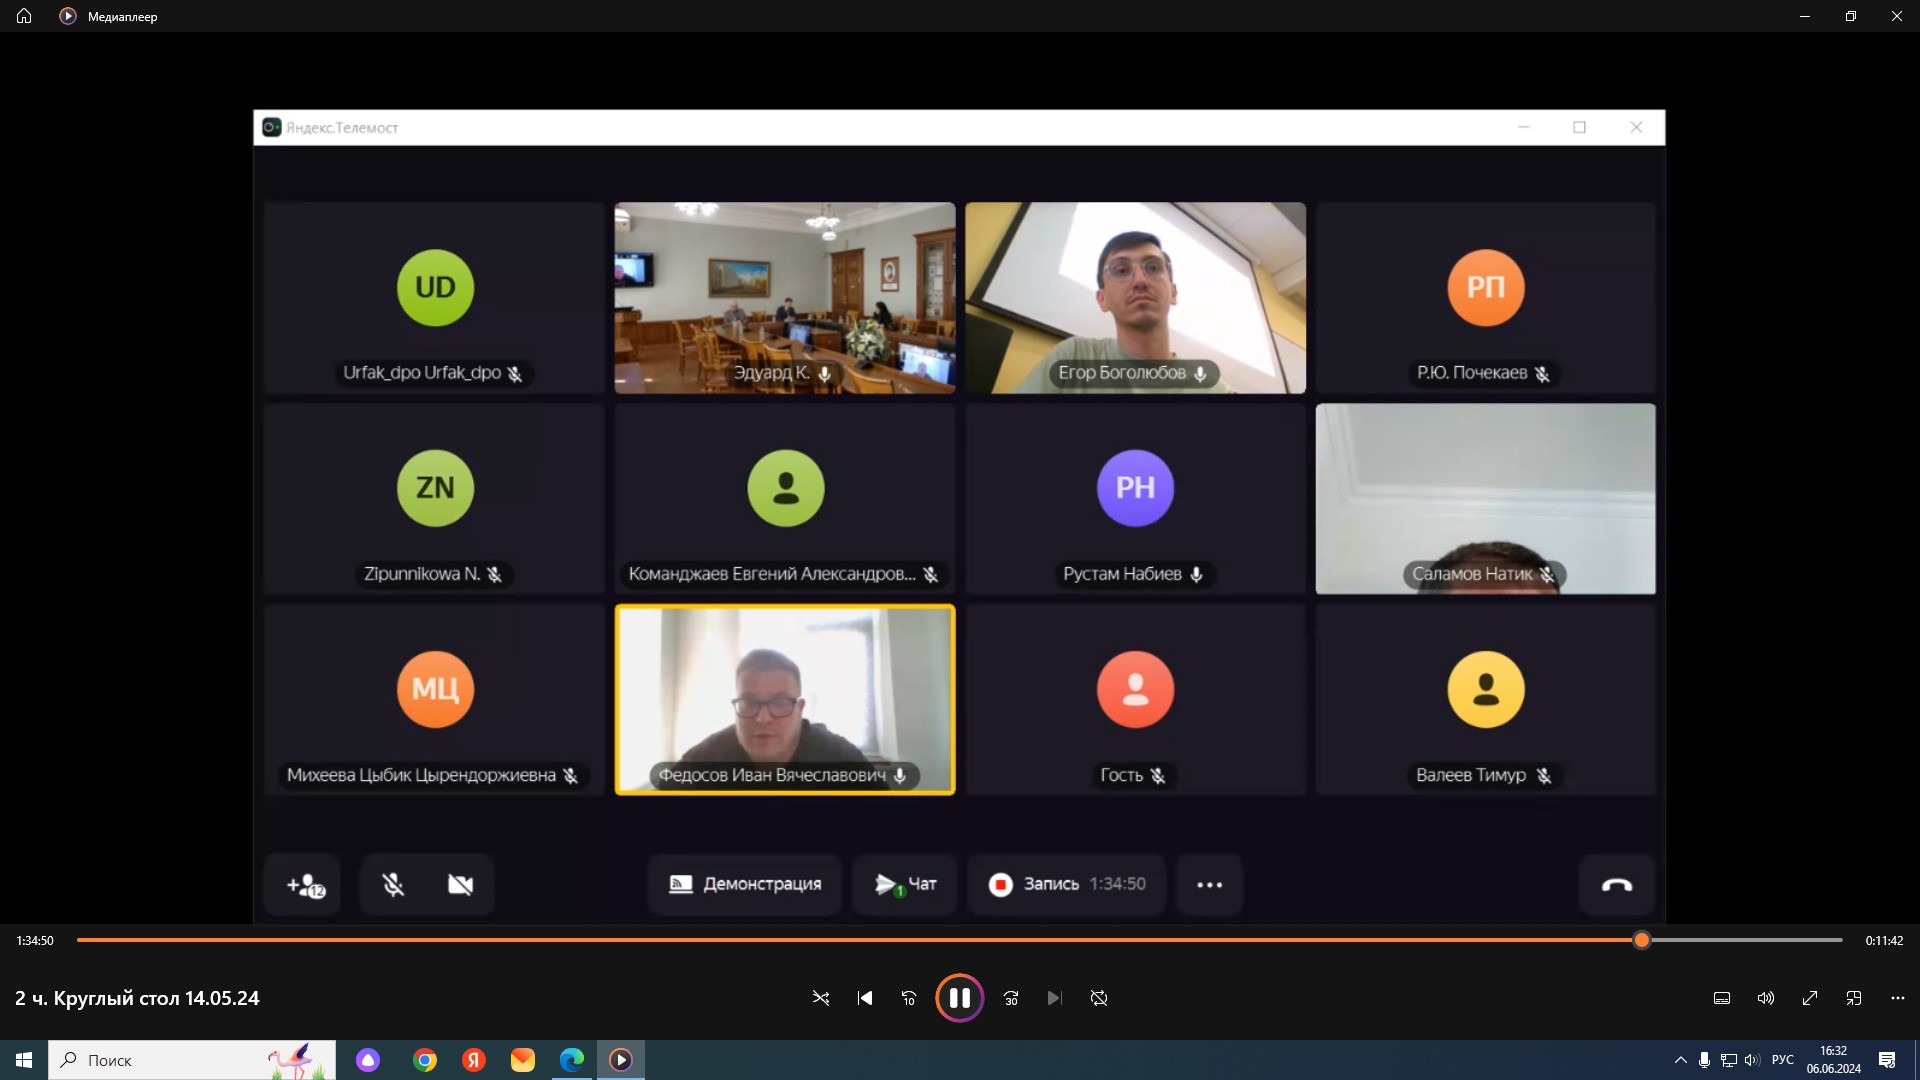Pause the media player playback

click(959, 998)
